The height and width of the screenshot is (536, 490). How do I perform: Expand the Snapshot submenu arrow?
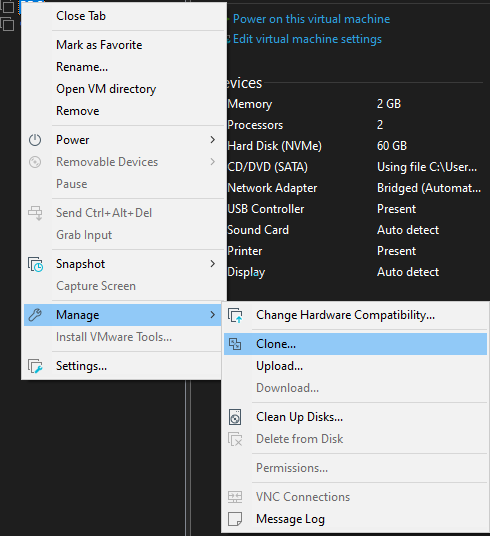point(213,264)
